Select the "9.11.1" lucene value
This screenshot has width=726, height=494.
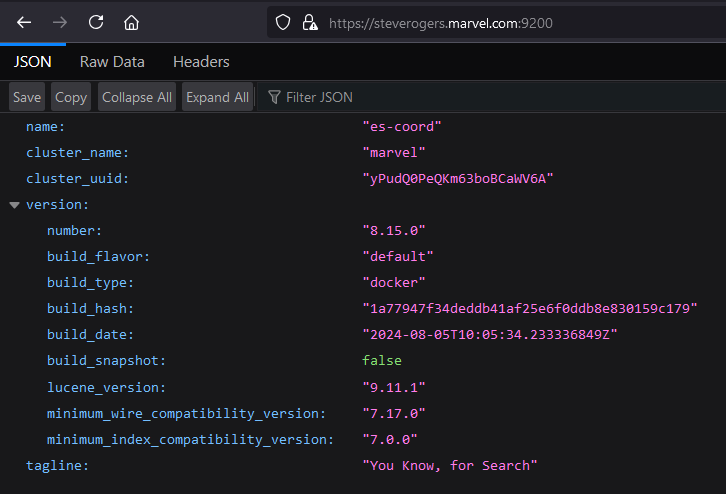394,387
